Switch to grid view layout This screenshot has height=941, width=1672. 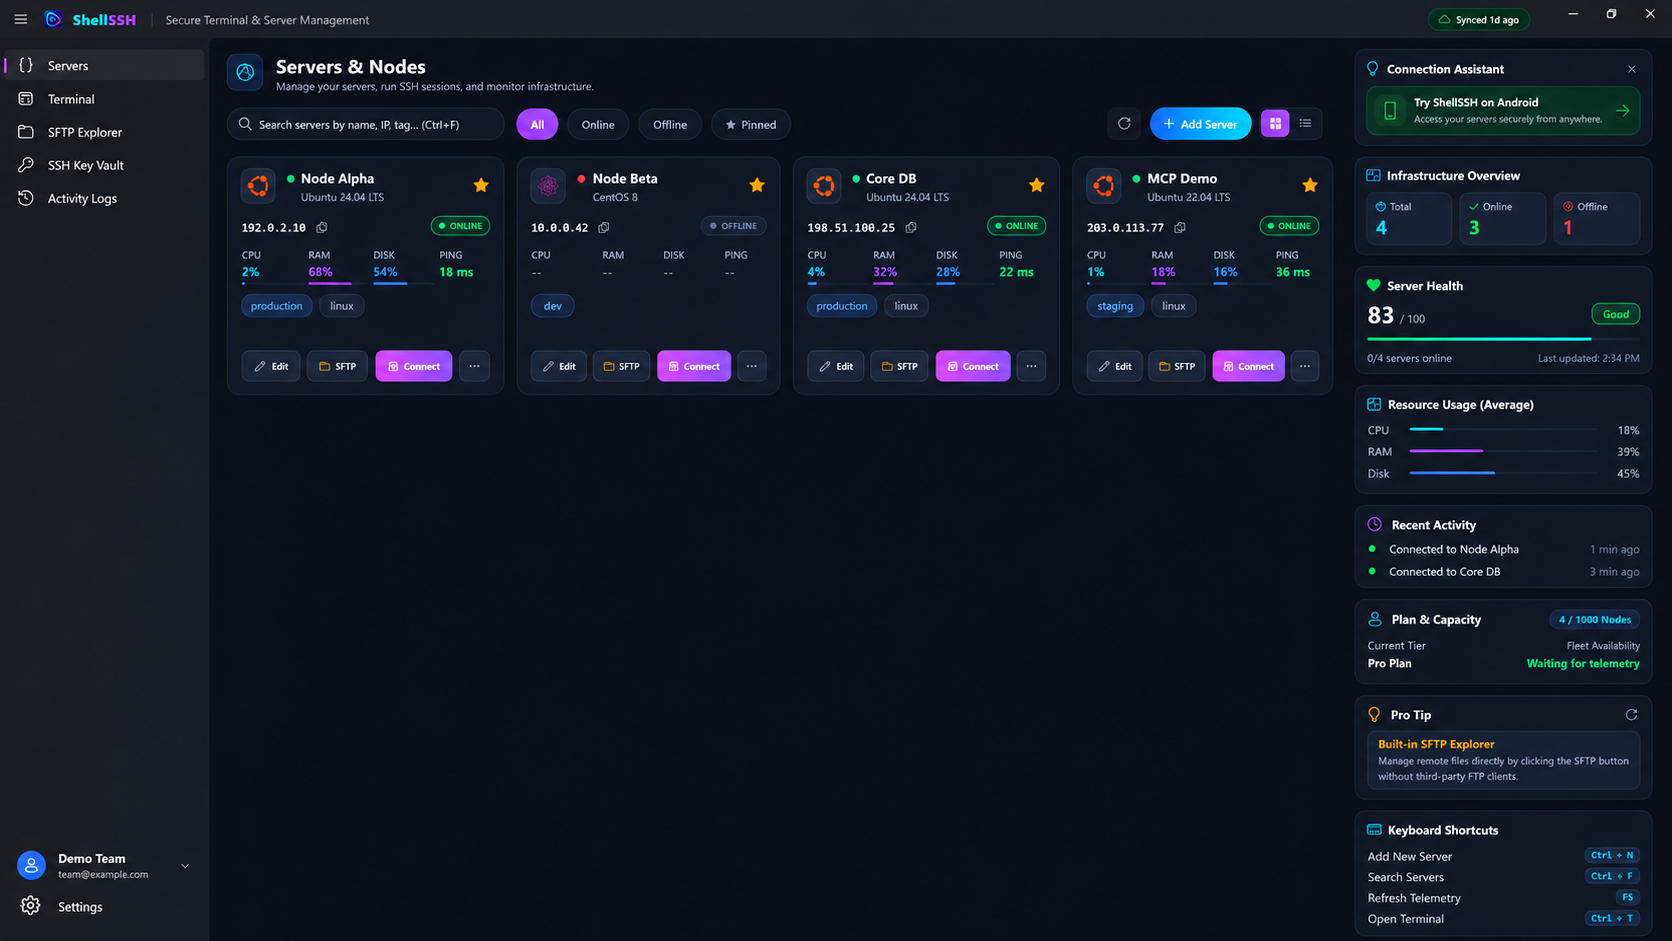[x=1275, y=124]
